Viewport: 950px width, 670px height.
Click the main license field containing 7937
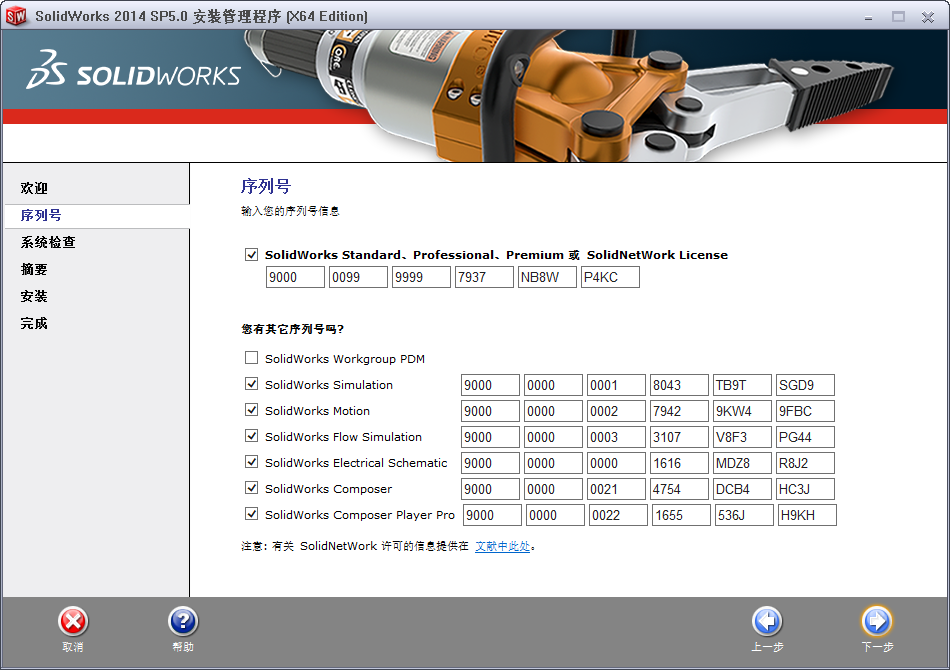click(484, 277)
